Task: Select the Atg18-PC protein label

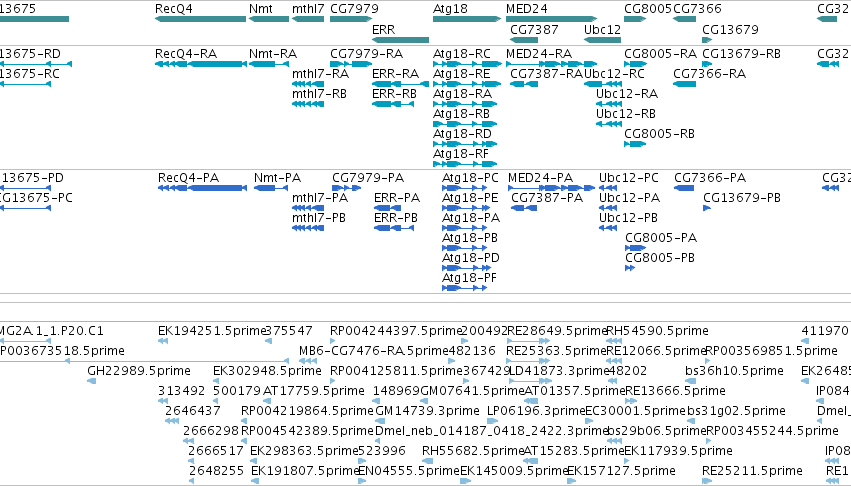Action: coord(471,178)
